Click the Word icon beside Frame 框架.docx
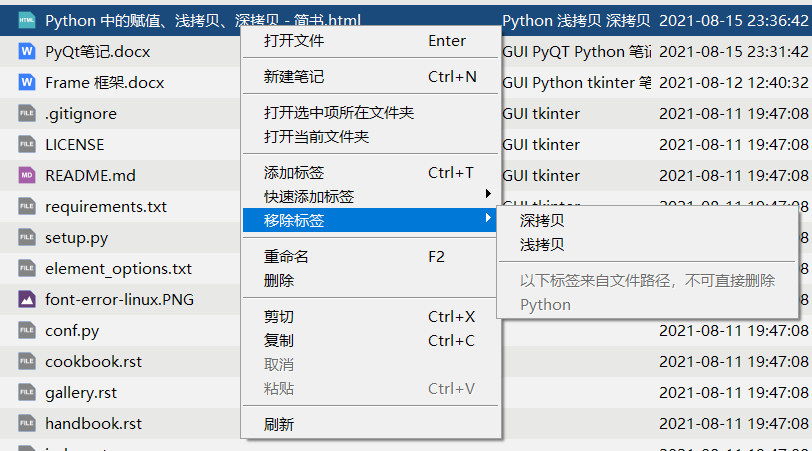This screenshot has width=812, height=451. [27, 82]
